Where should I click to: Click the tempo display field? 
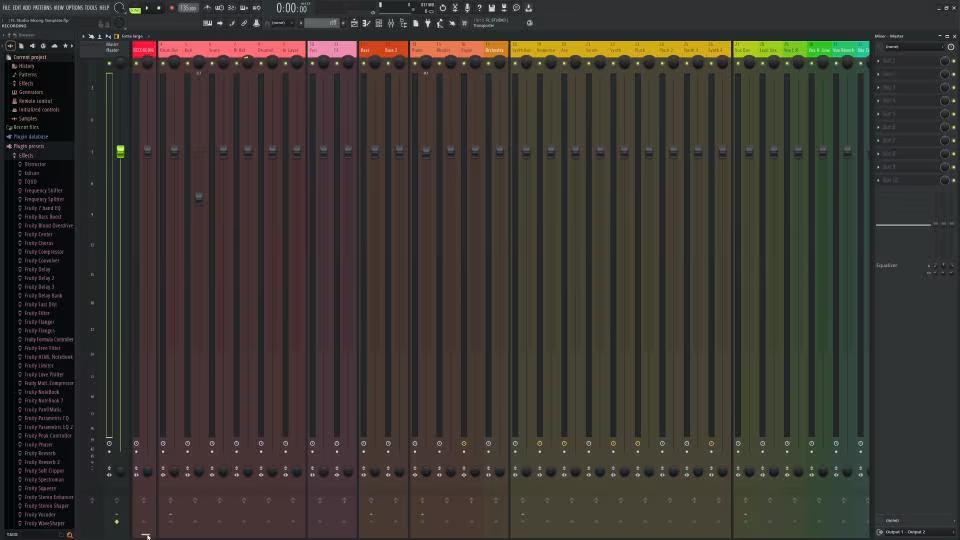click(188, 8)
